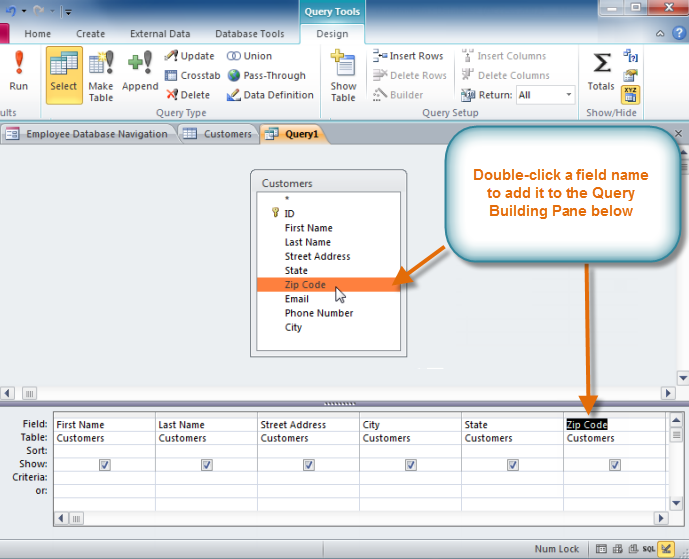Switch to PivotChart View in status bar
The image size is (689, 559).
(x=633, y=548)
